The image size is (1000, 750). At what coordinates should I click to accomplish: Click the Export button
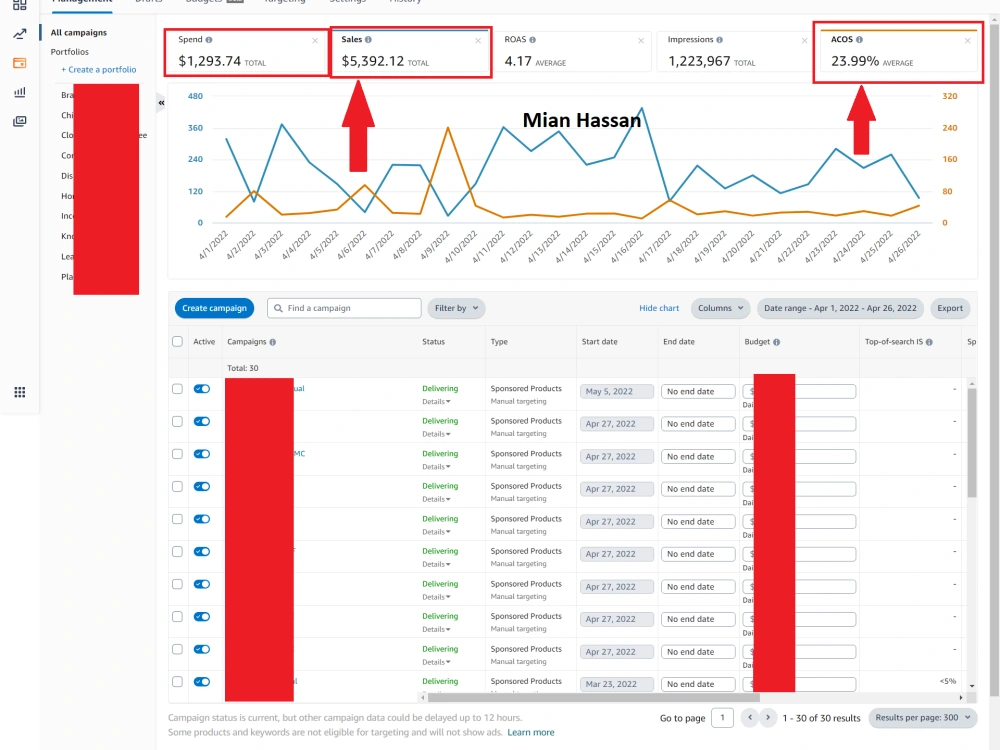coord(950,308)
